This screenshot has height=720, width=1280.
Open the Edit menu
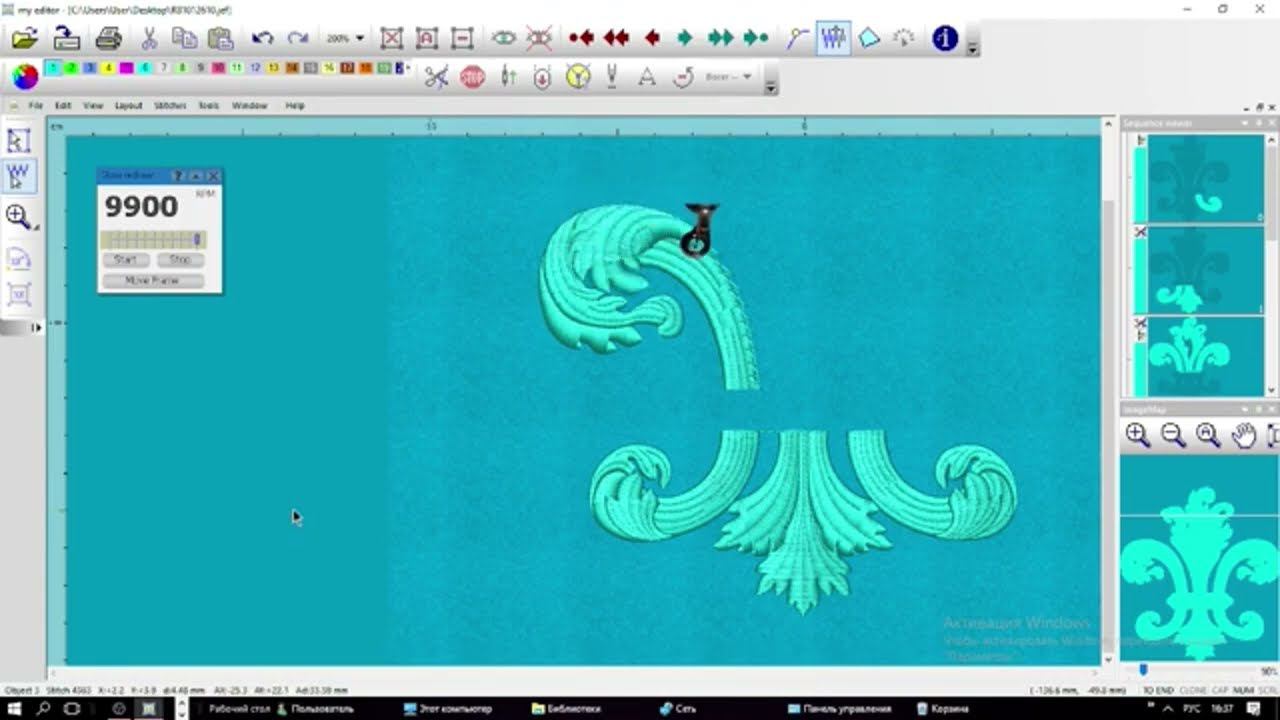tap(63, 106)
